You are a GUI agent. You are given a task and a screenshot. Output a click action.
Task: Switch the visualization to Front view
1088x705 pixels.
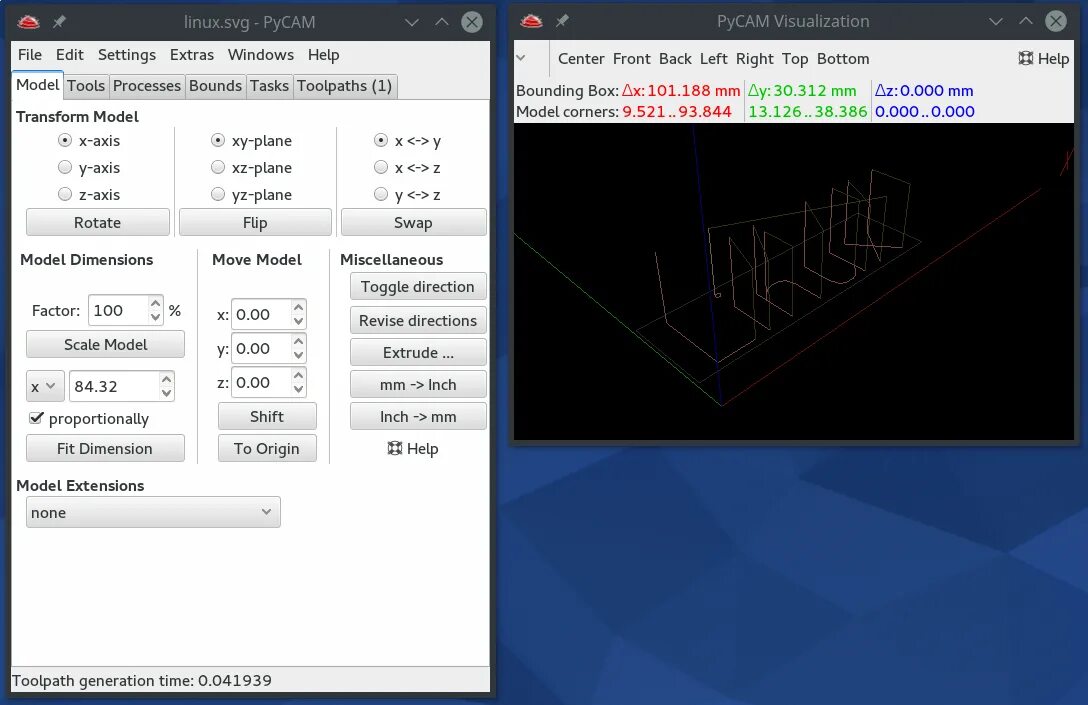click(x=631, y=59)
